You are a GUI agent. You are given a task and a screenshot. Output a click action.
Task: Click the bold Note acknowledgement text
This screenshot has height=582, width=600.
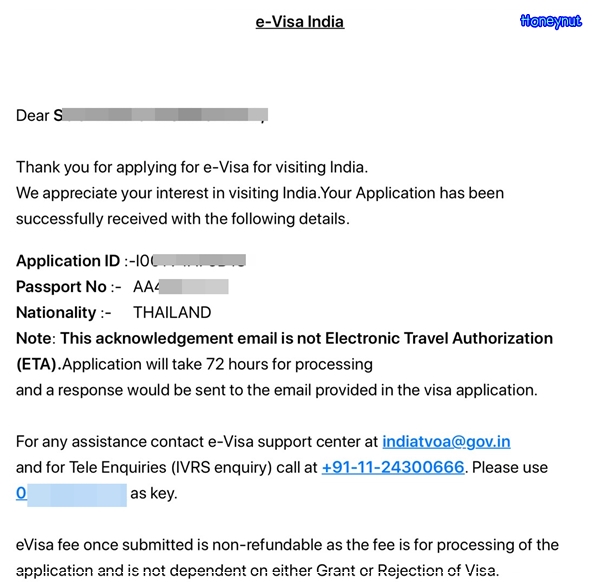pos(284,339)
